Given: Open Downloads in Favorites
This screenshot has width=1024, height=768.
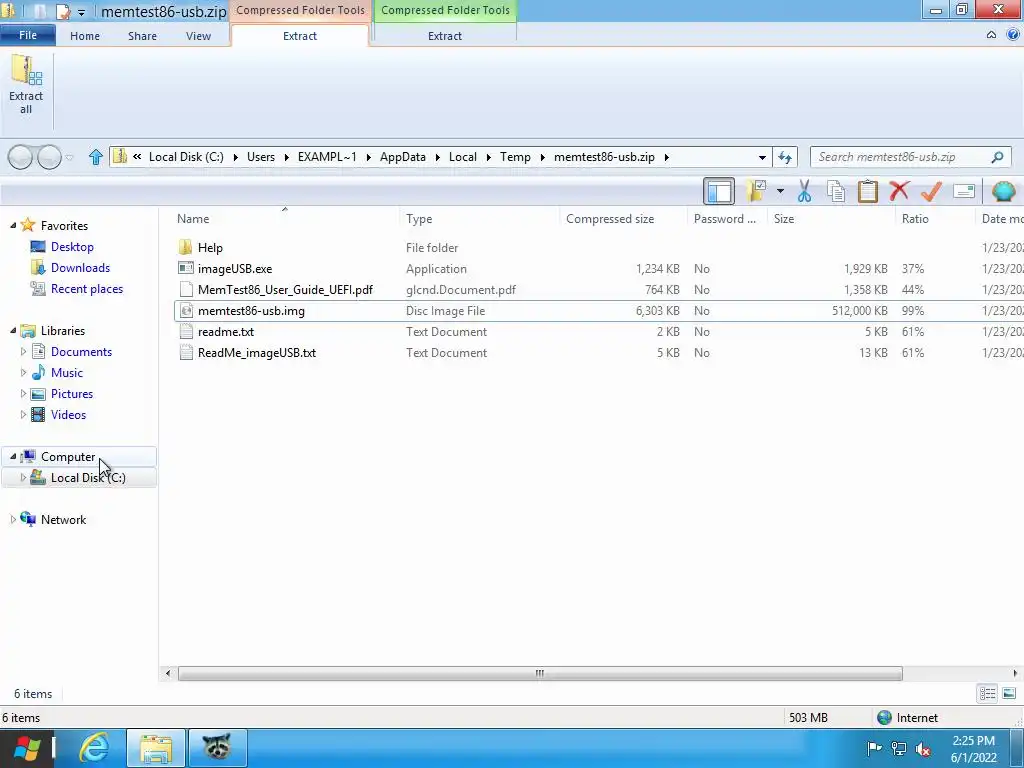Looking at the screenshot, I should pyautogui.click(x=80, y=268).
